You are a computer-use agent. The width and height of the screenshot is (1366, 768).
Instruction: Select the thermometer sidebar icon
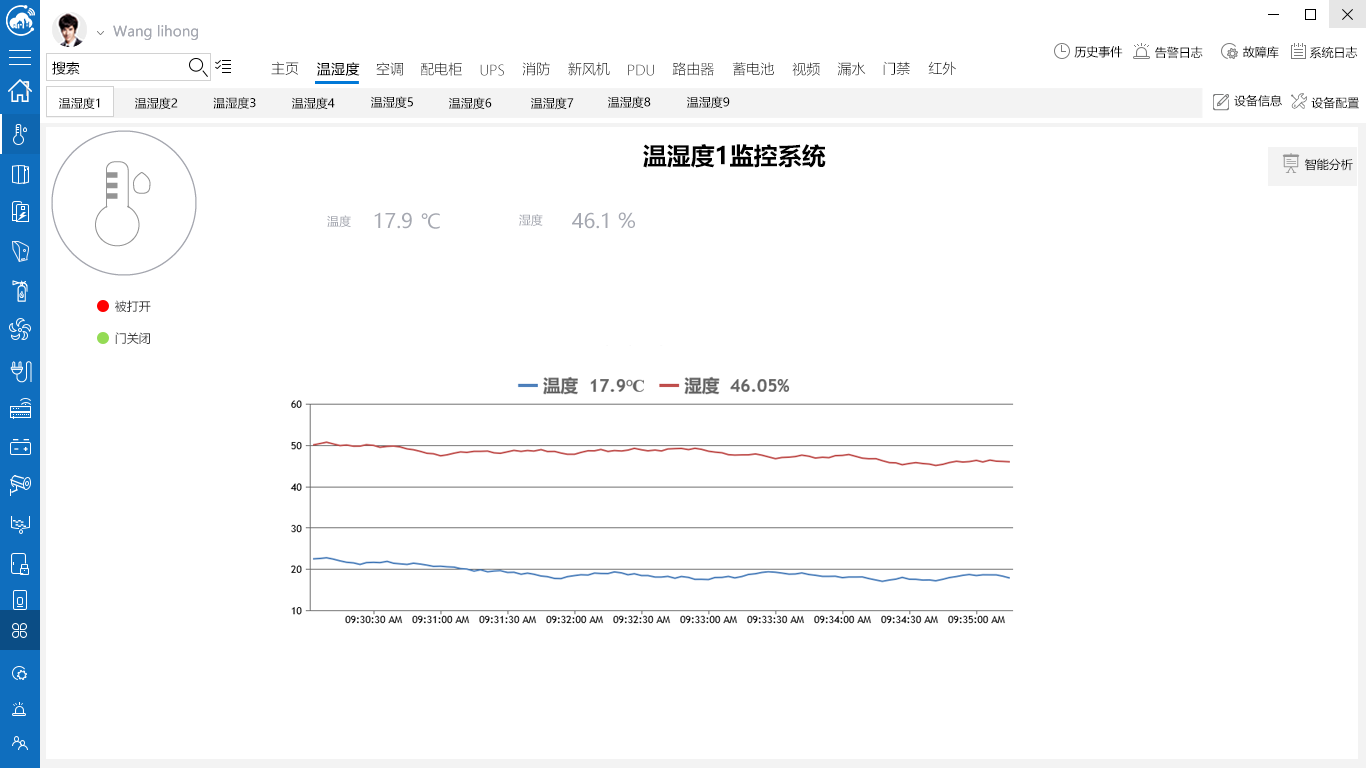[20, 133]
